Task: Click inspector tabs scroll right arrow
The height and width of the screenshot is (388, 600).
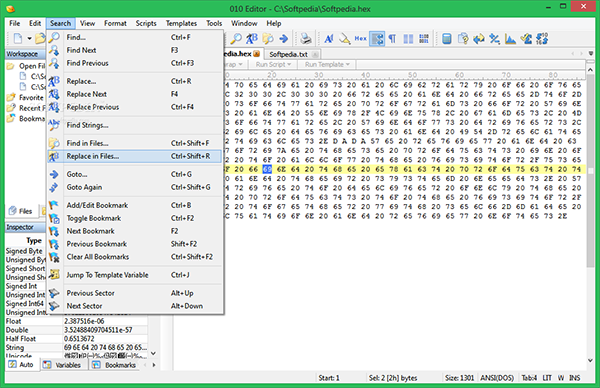Action: click(x=154, y=365)
